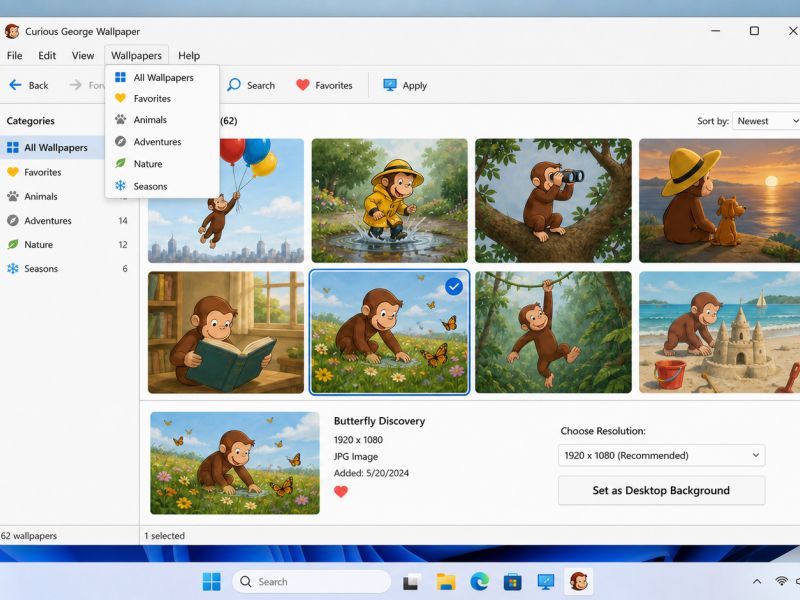Click the taskbar monitor app icon
Viewport: 800px width, 600px height.
(x=545, y=582)
